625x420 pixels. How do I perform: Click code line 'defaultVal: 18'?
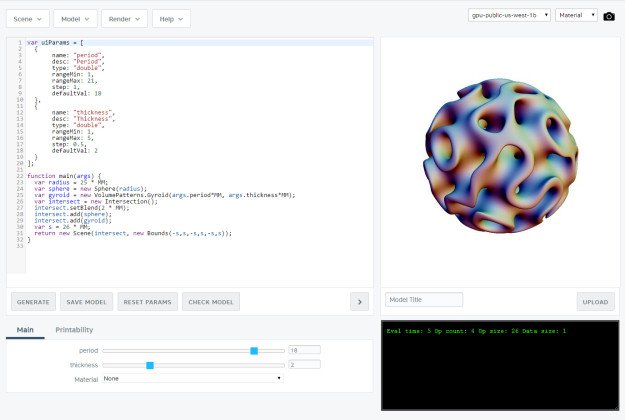click(76, 93)
